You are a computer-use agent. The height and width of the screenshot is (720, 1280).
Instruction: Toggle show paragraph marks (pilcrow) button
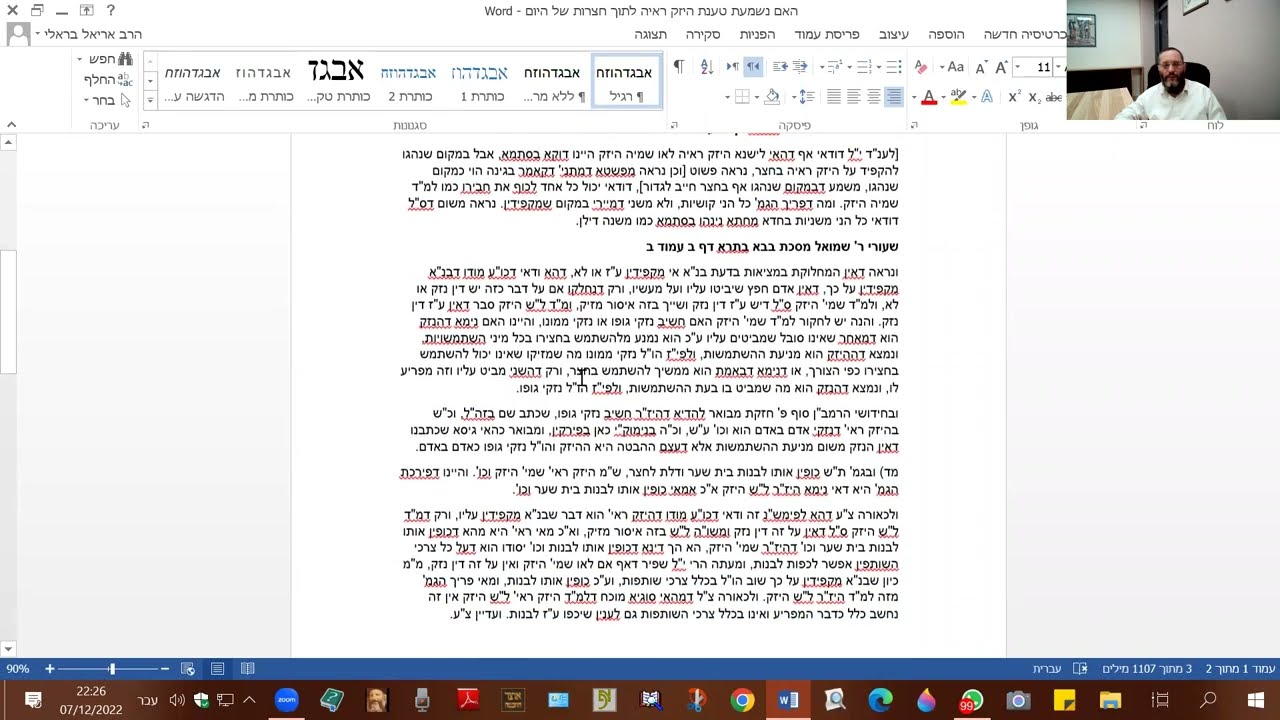pos(679,67)
